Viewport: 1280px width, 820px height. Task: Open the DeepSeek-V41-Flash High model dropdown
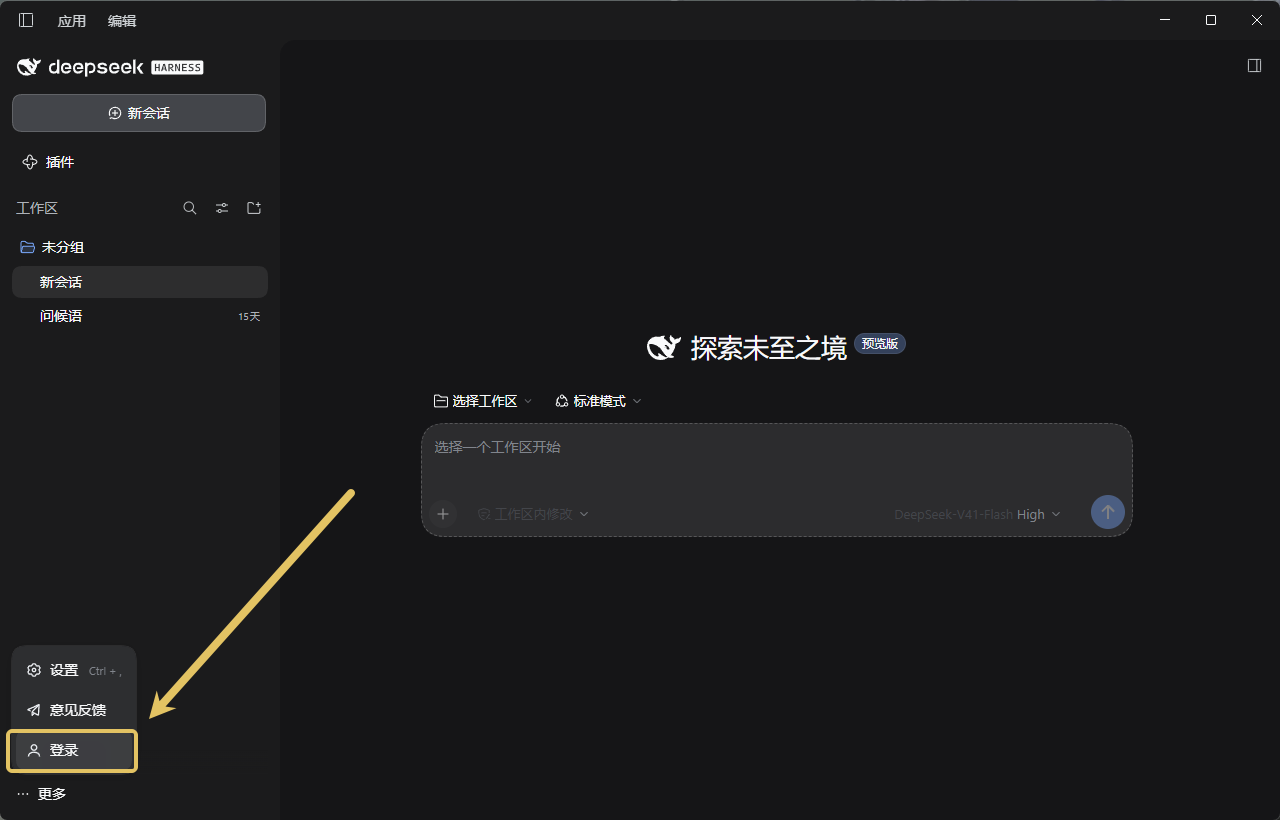pos(977,514)
